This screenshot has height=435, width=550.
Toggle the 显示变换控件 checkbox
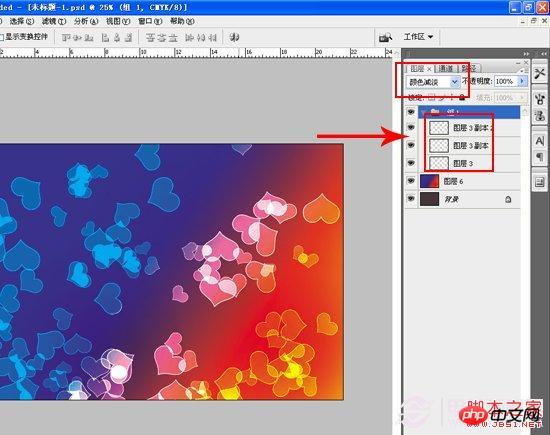pos(1,37)
